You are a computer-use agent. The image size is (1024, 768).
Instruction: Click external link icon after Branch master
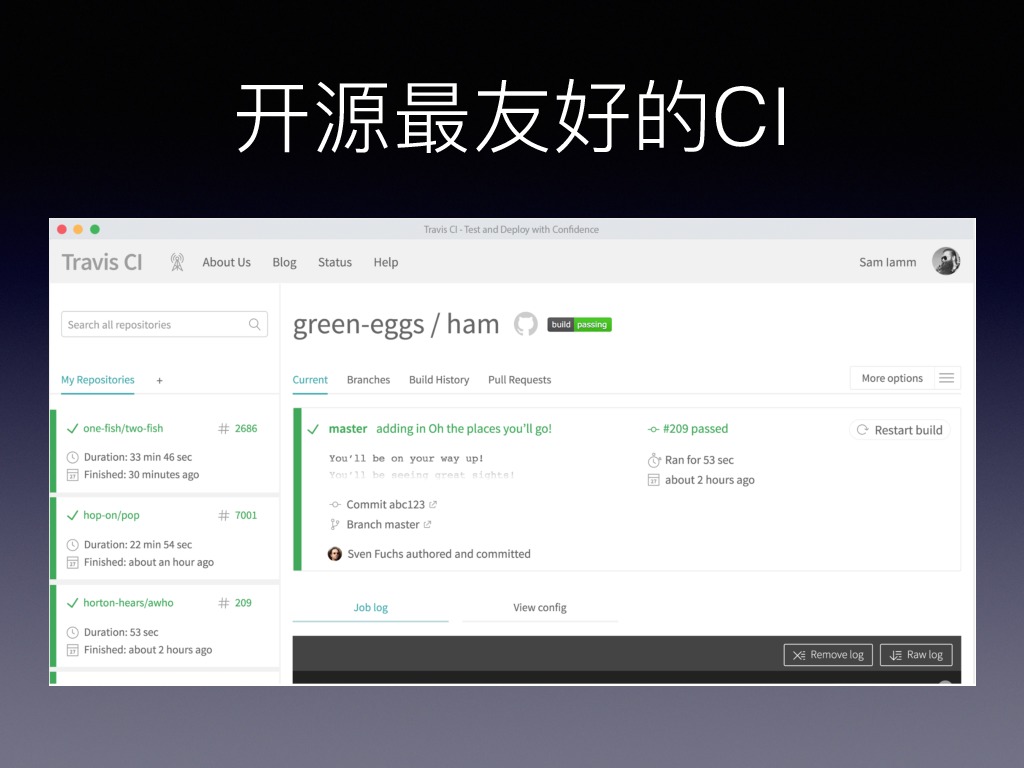point(427,524)
